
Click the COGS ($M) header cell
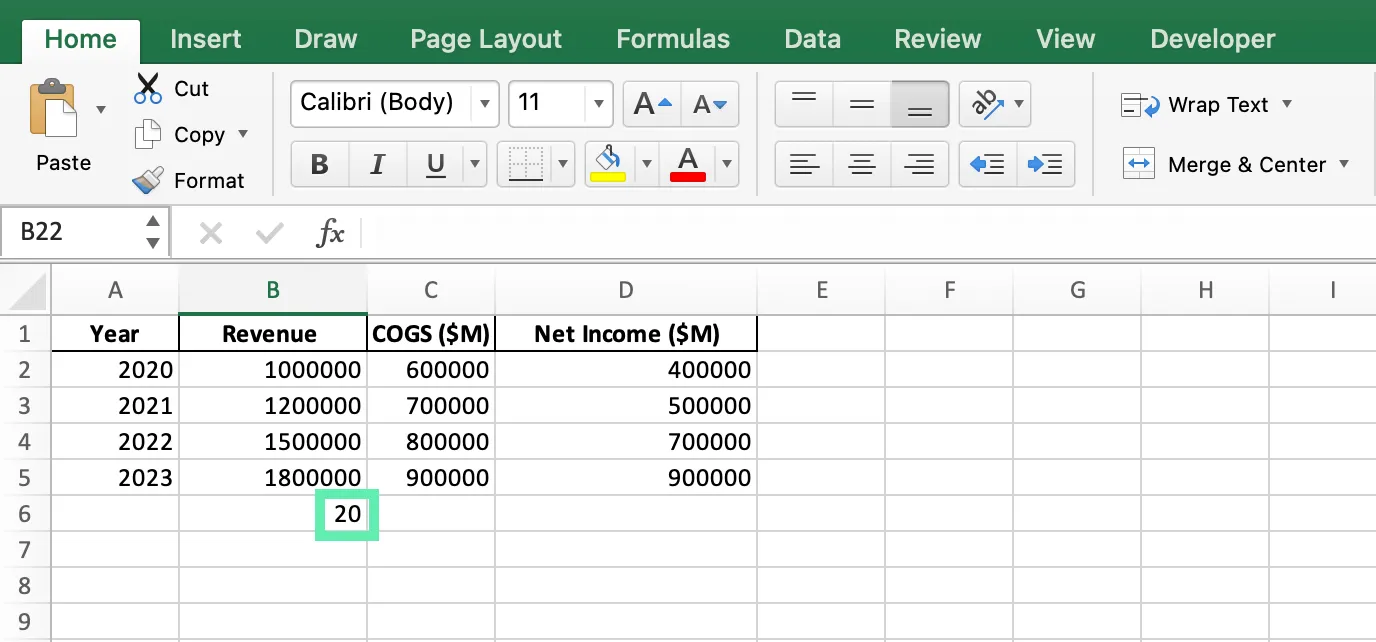pos(431,334)
